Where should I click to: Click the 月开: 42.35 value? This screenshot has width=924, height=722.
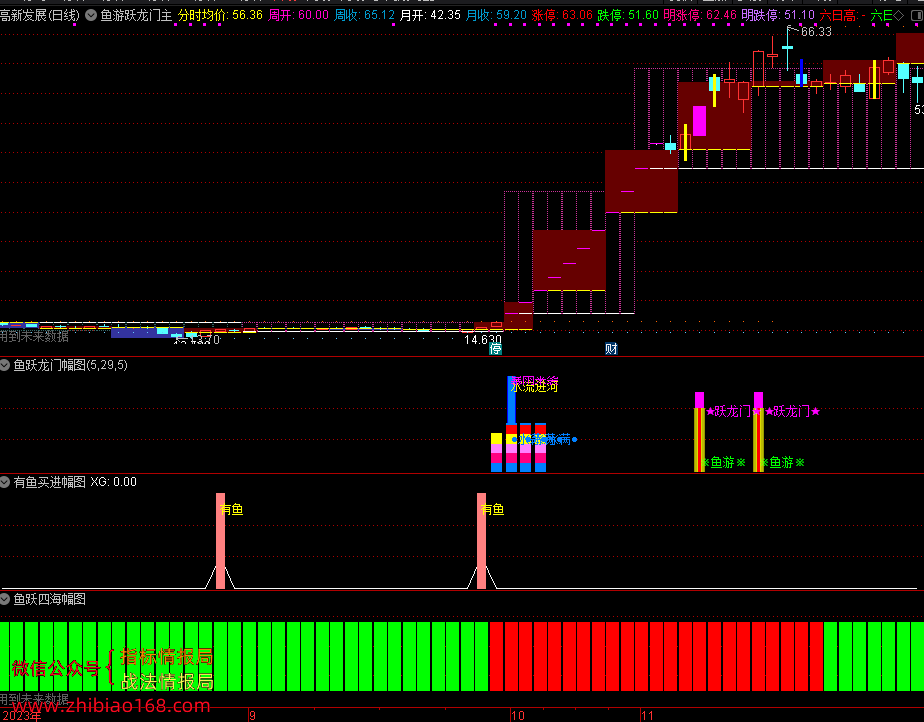(x=430, y=15)
